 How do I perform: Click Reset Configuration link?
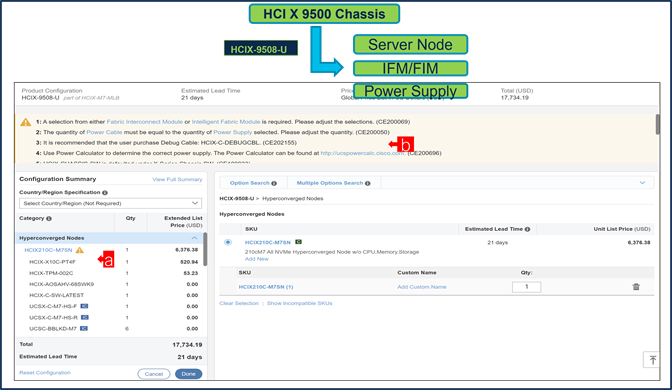(x=45, y=373)
